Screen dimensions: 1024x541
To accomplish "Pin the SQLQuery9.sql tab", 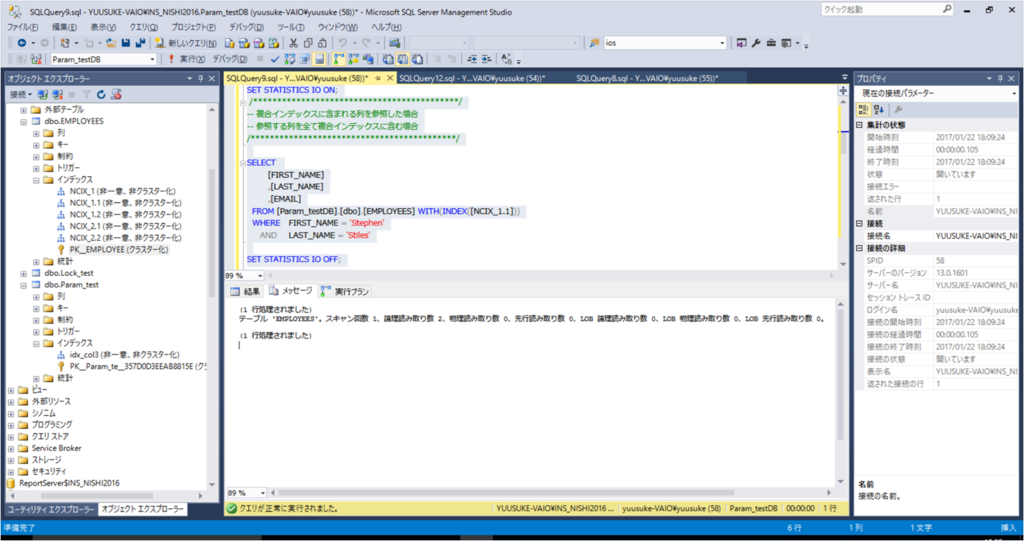I will click(x=378, y=78).
